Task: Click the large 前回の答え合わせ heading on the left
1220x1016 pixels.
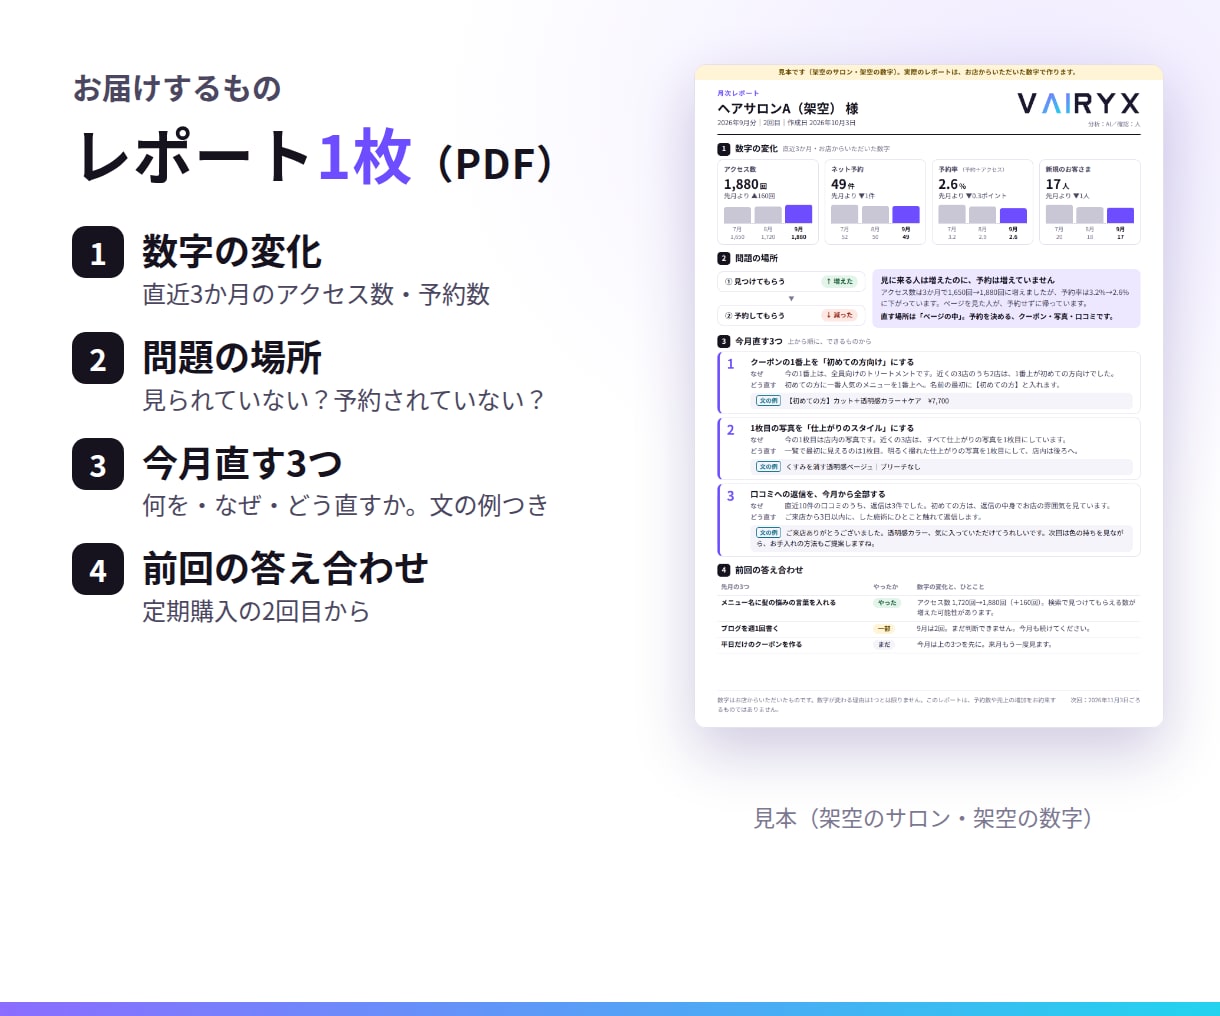Action: [x=285, y=568]
